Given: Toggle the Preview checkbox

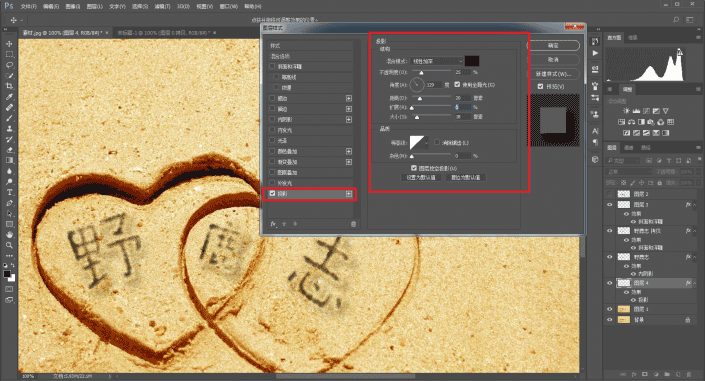Looking at the screenshot, I should coord(540,86).
